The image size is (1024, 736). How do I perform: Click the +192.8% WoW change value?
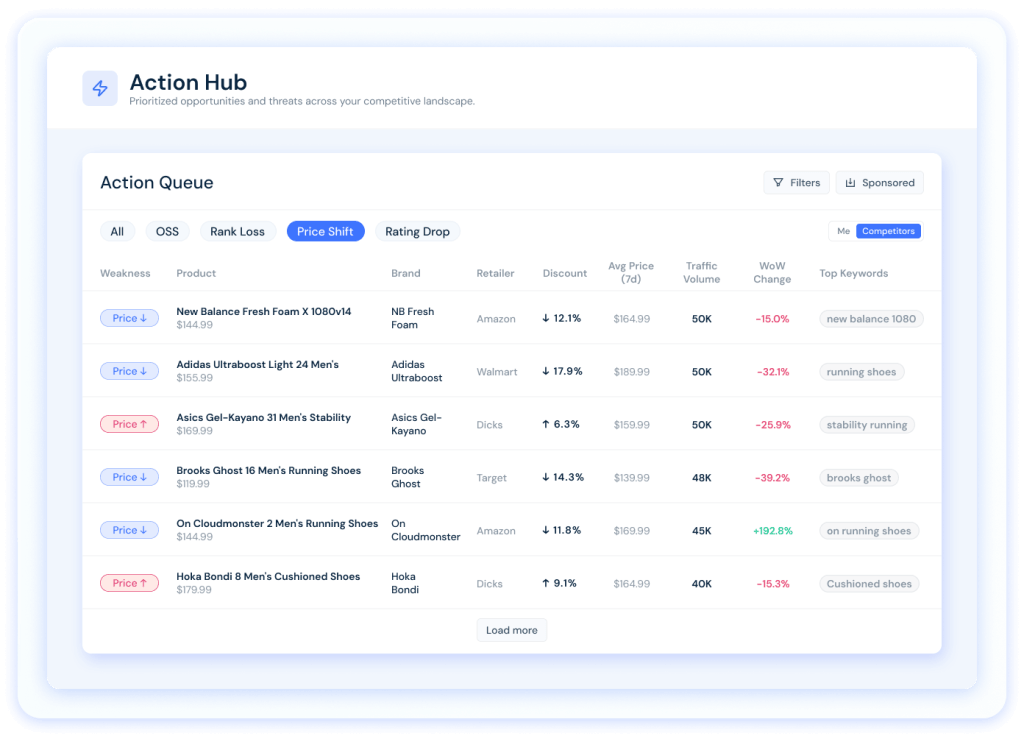click(773, 530)
